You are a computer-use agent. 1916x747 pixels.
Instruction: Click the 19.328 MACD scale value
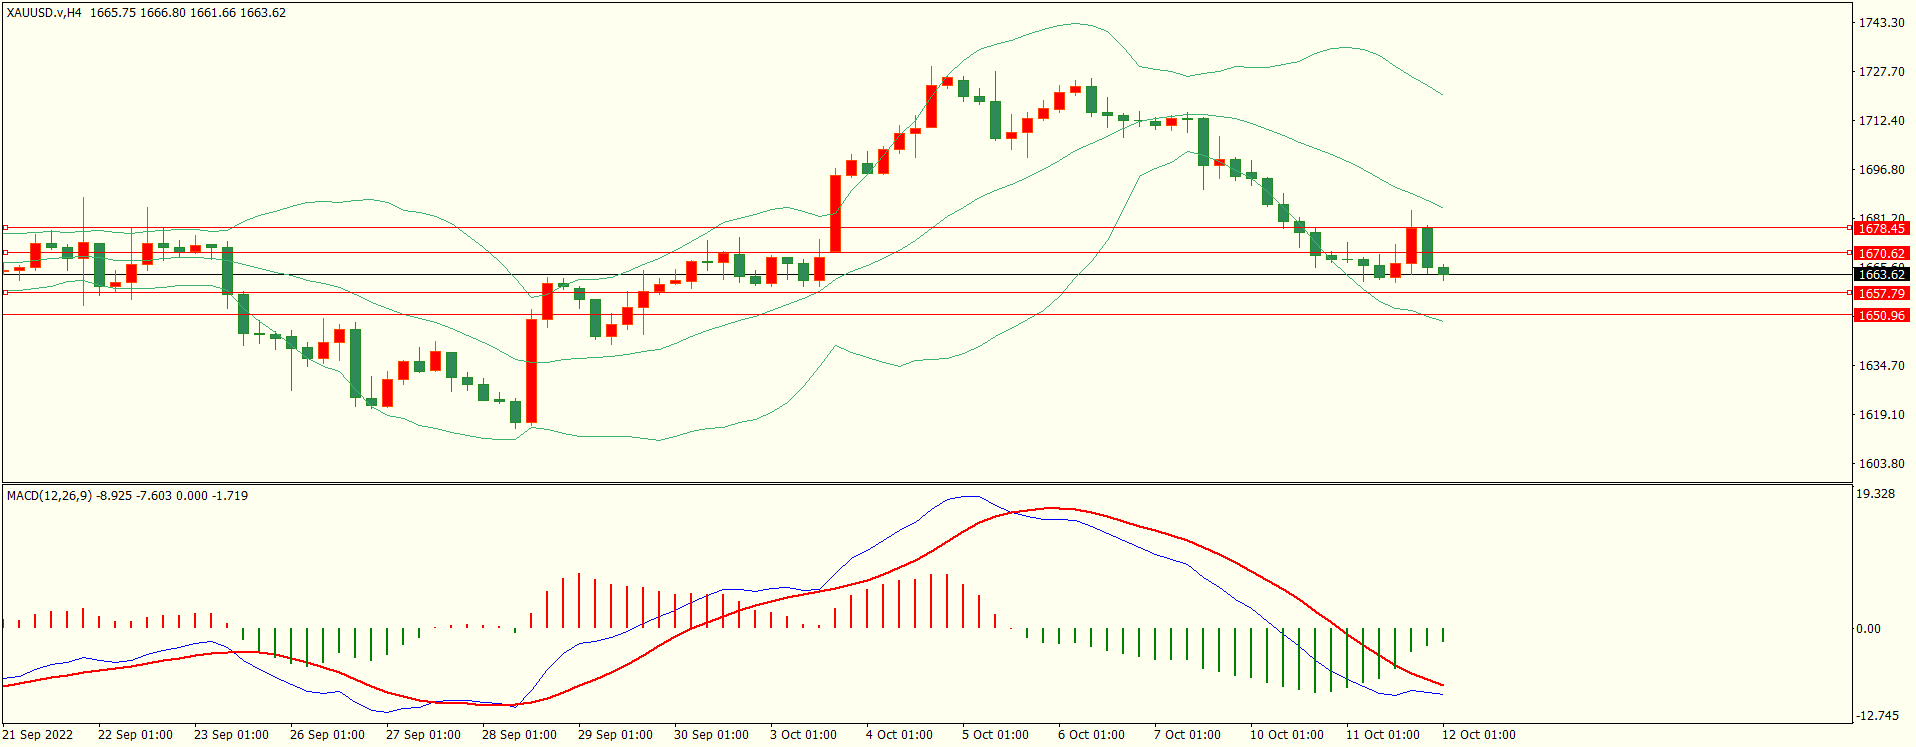pyautogui.click(x=1875, y=494)
